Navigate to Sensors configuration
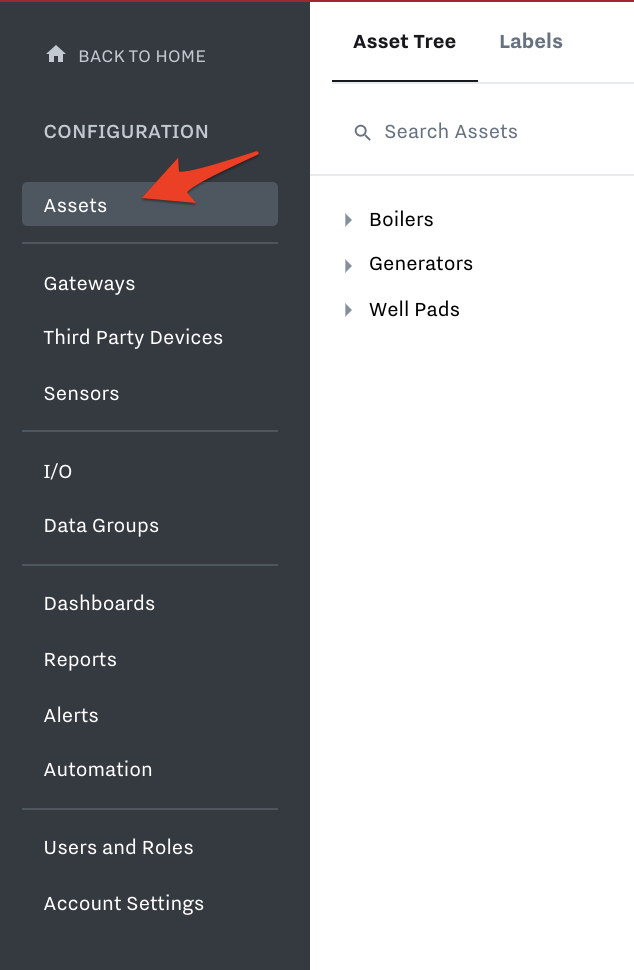 point(81,393)
